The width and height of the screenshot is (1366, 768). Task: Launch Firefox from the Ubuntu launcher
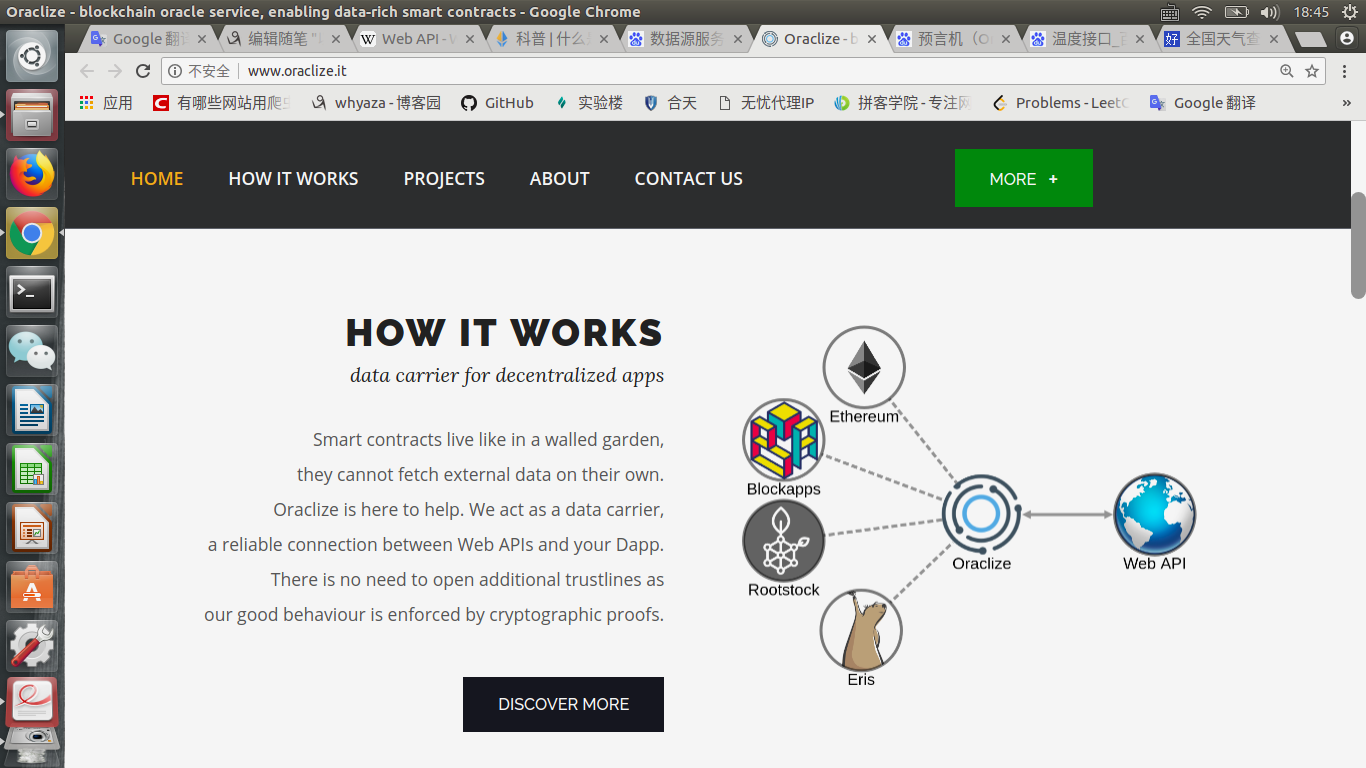click(x=32, y=174)
